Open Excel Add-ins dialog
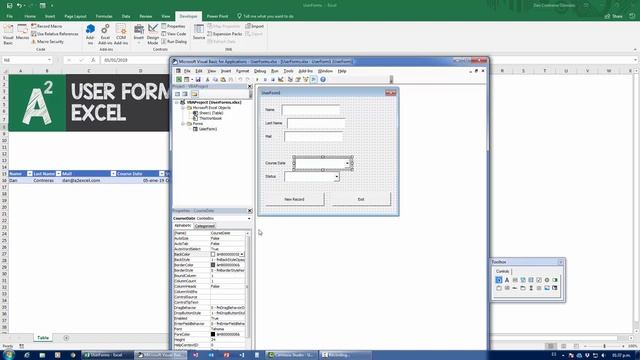 click(105, 34)
